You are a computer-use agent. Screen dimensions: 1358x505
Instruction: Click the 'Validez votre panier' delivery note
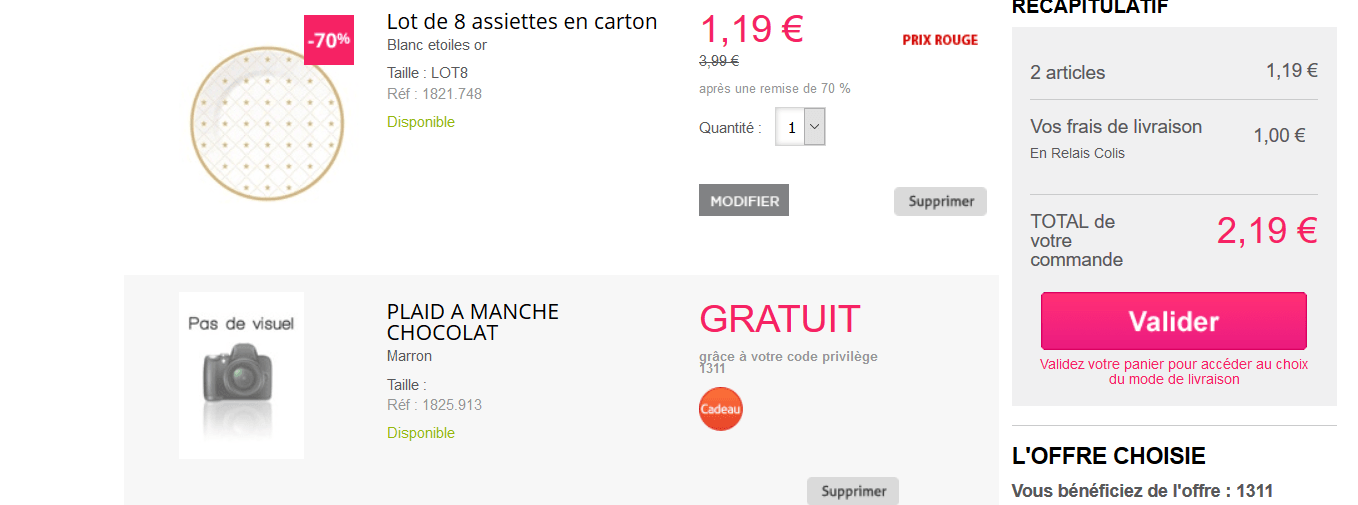coord(1173,371)
